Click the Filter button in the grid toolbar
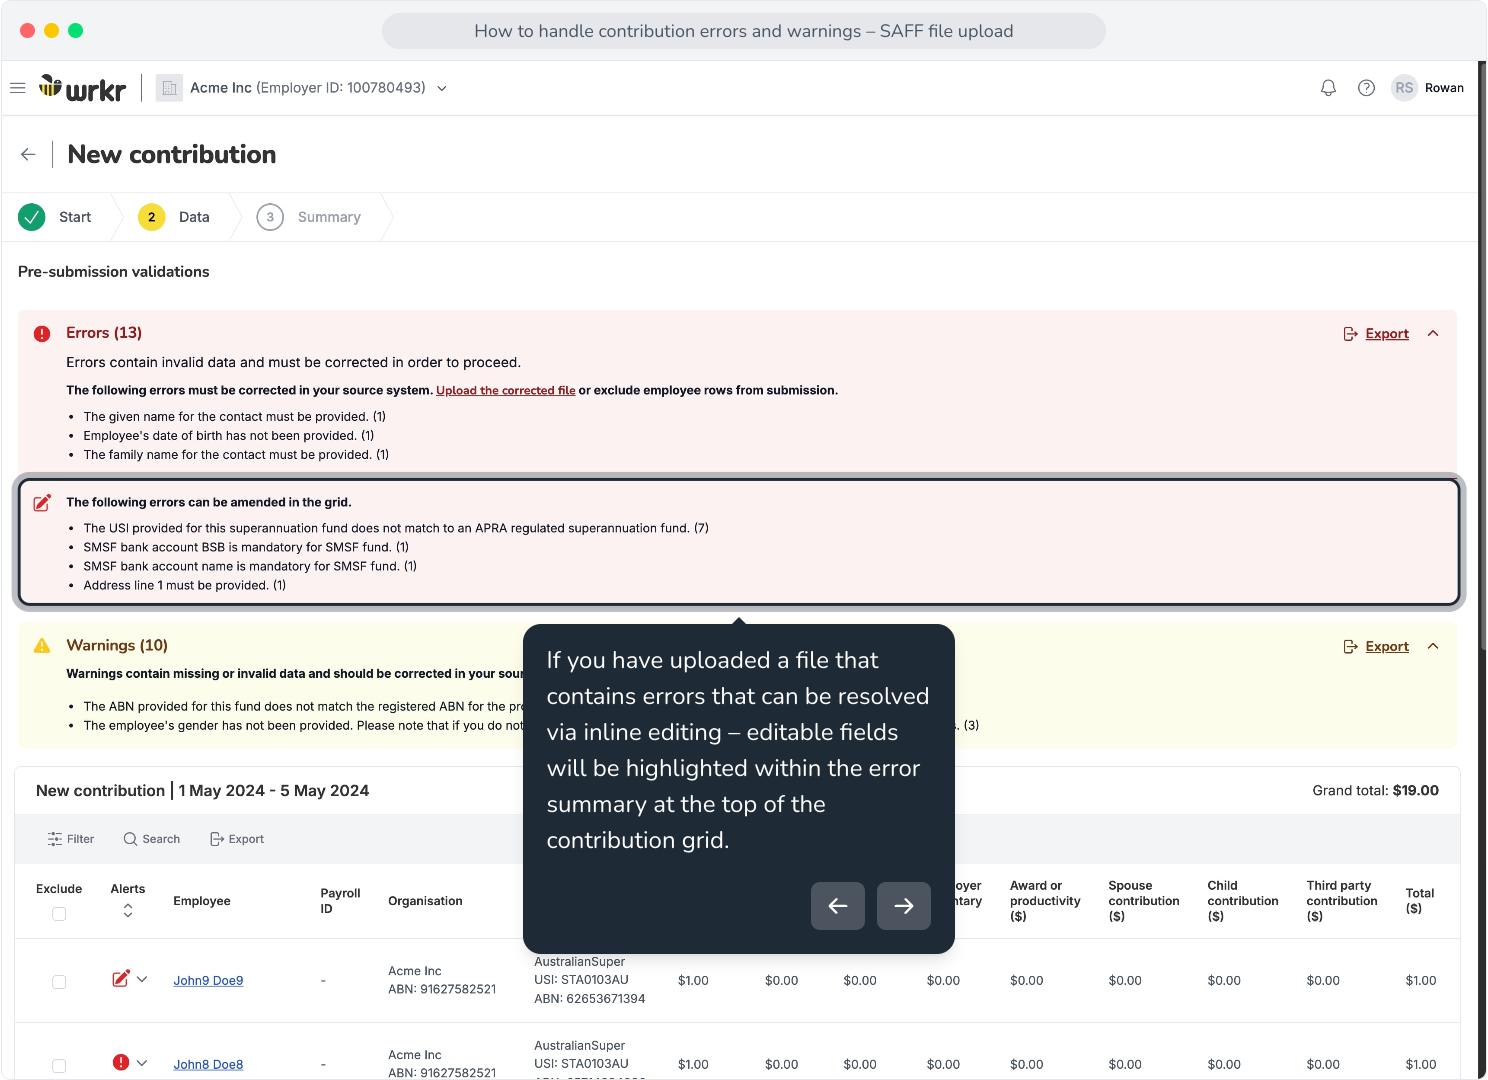Viewport: 1488px width, 1080px height. point(71,839)
